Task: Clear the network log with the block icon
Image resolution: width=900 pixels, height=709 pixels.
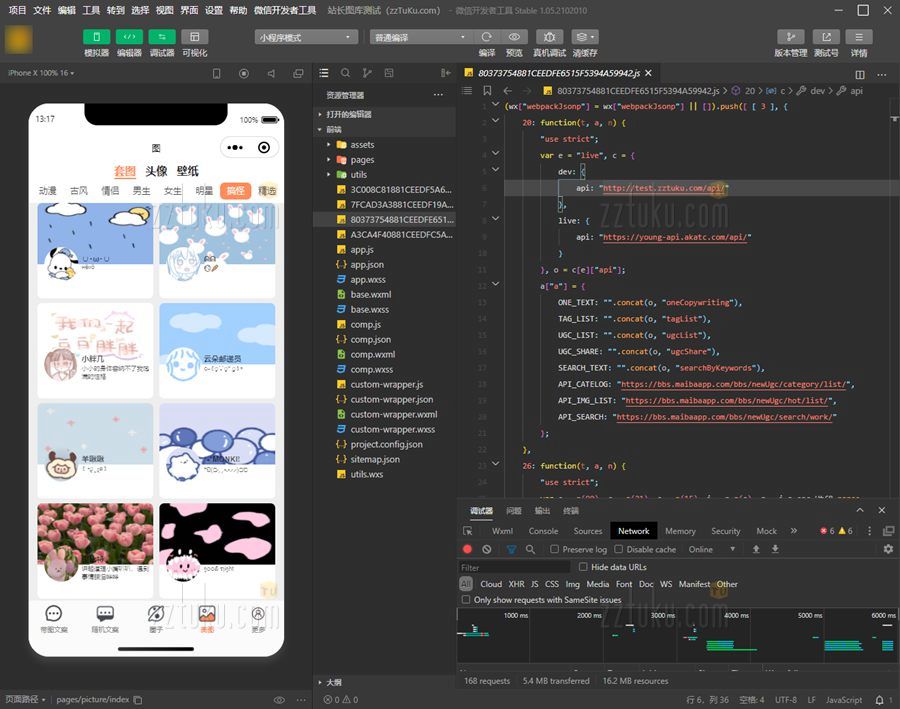Action: pyautogui.click(x=487, y=549)
